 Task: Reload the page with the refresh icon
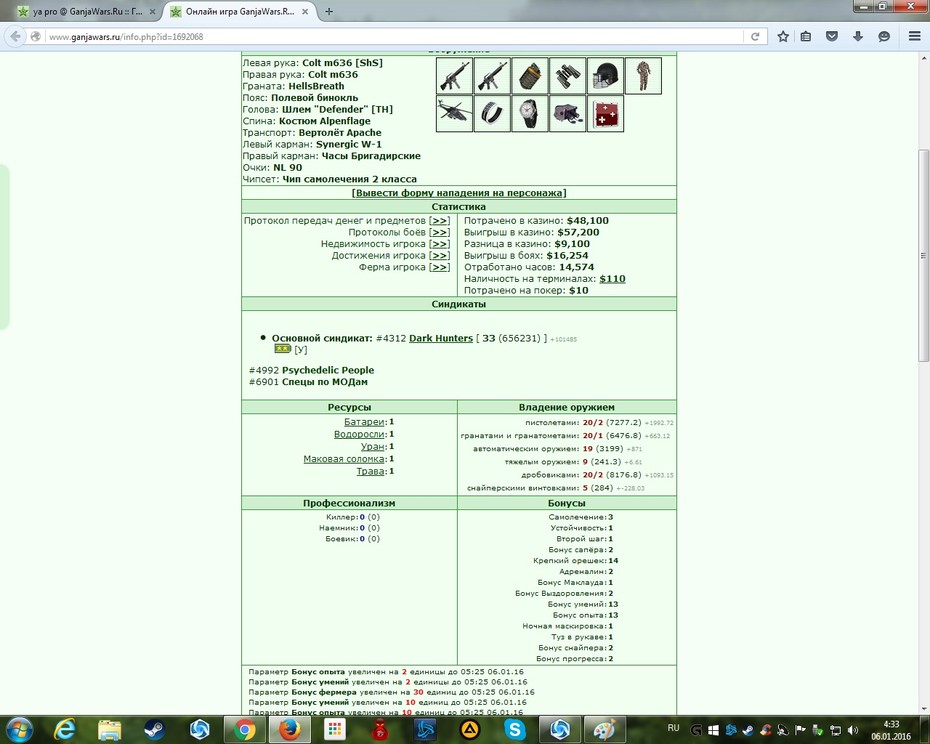click(x=755, y=36)
